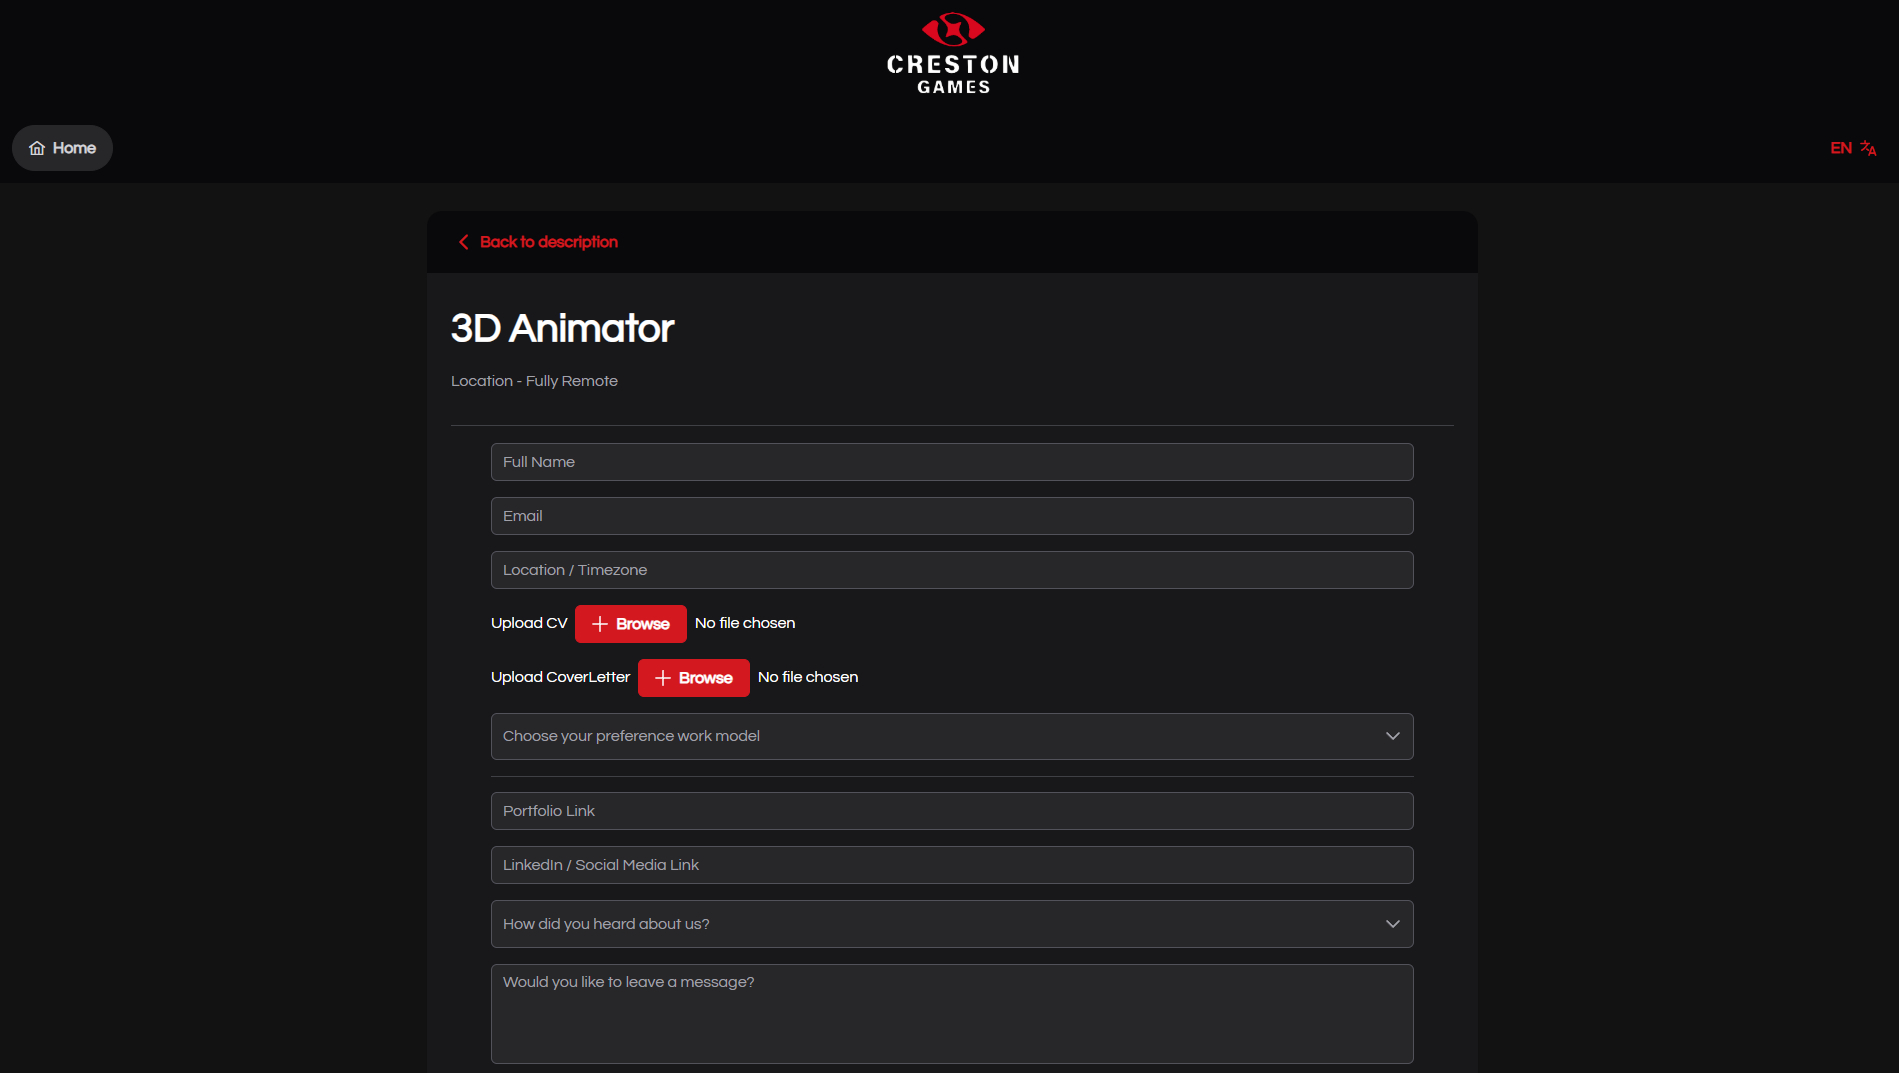Click the back arrow chevron icon
Viewport: 1899px width, 1073px height.
[463, 242]
